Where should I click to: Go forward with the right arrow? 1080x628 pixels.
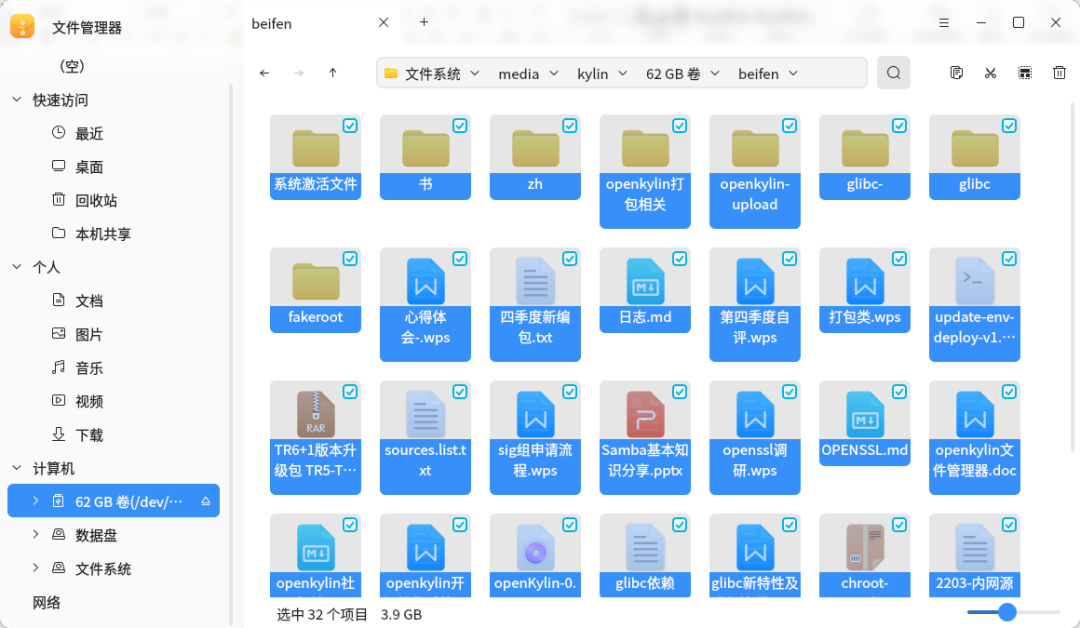tap(298, 73)
